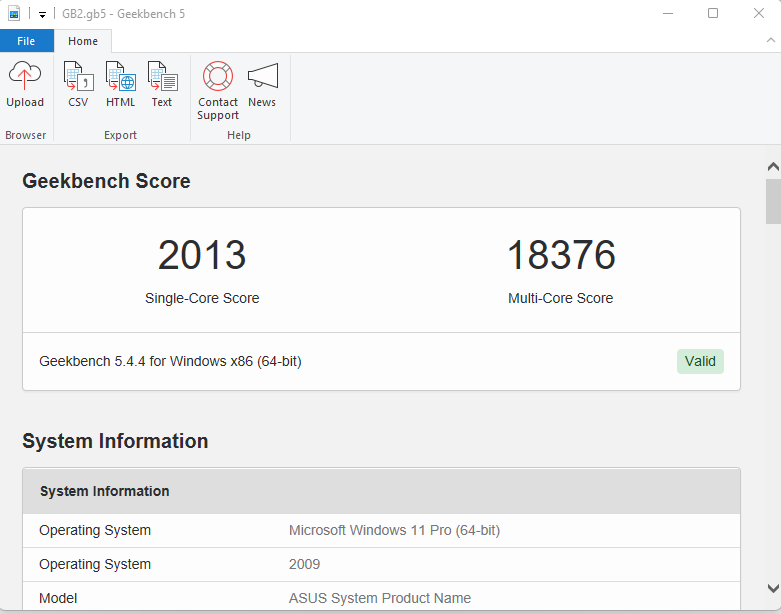
Task: Click the scrollbar up arrow
Action: 773,167
